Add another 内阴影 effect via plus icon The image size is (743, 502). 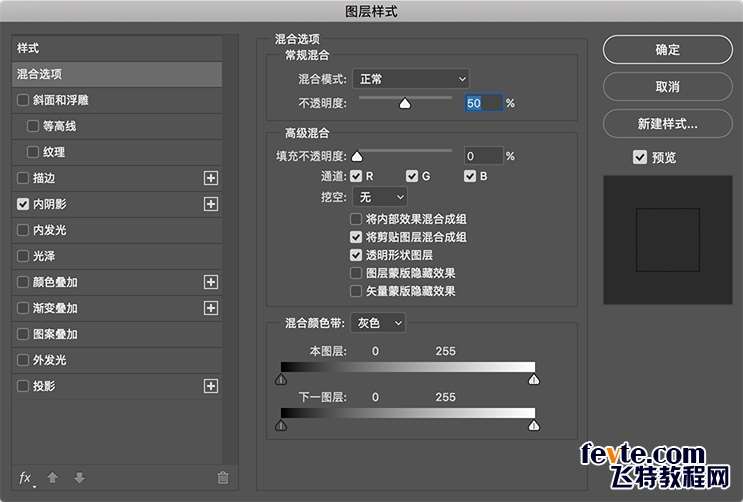(211, 204)
